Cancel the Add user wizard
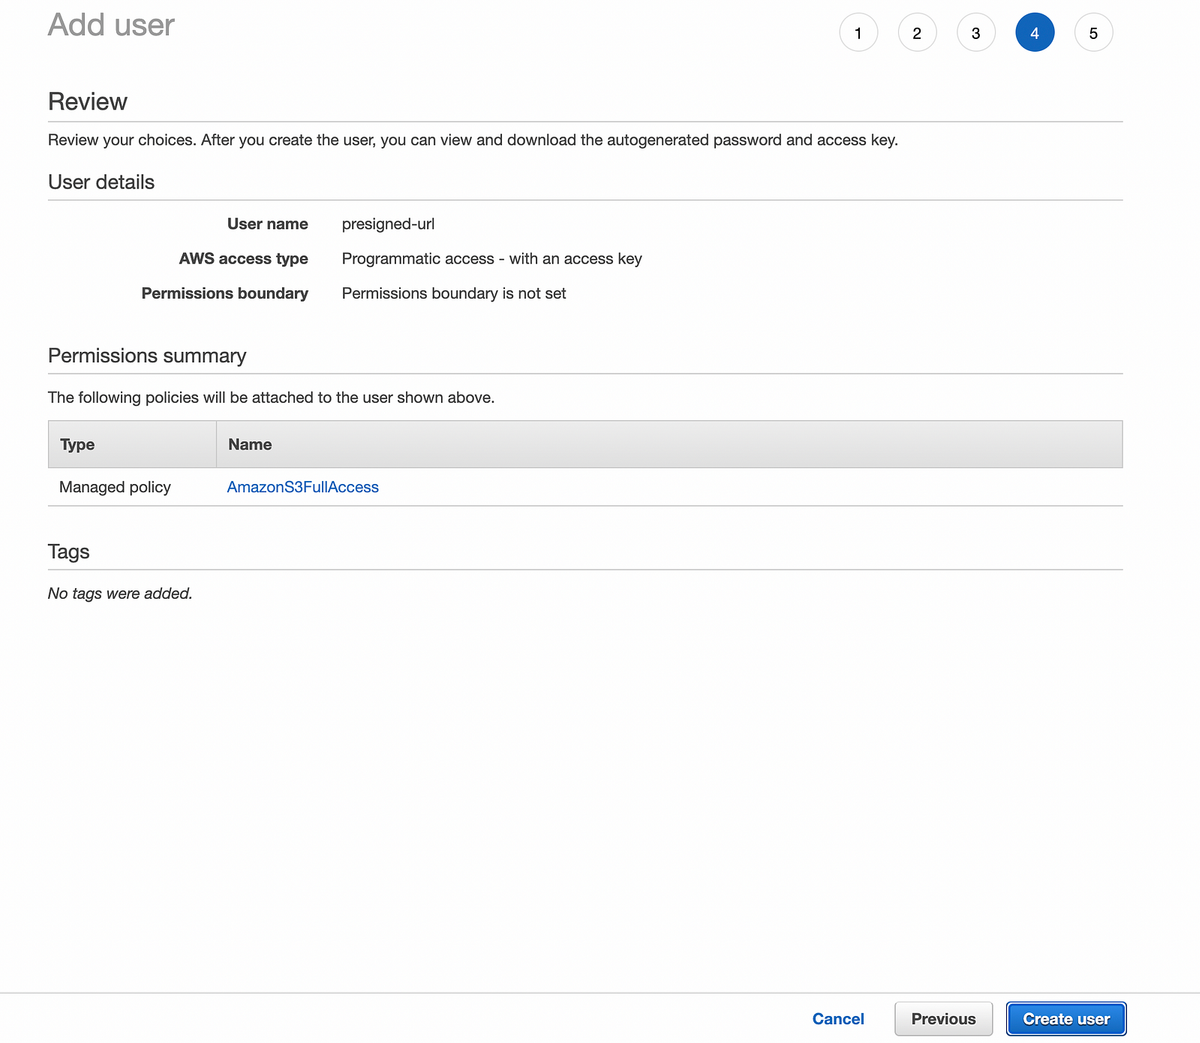The image size is (1200, 1043). (x=838, y=1019)
